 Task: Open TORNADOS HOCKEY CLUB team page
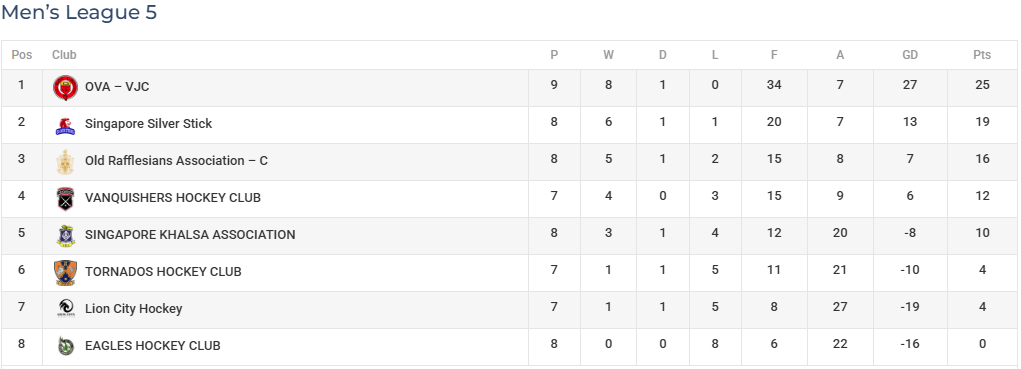[163, 272]
